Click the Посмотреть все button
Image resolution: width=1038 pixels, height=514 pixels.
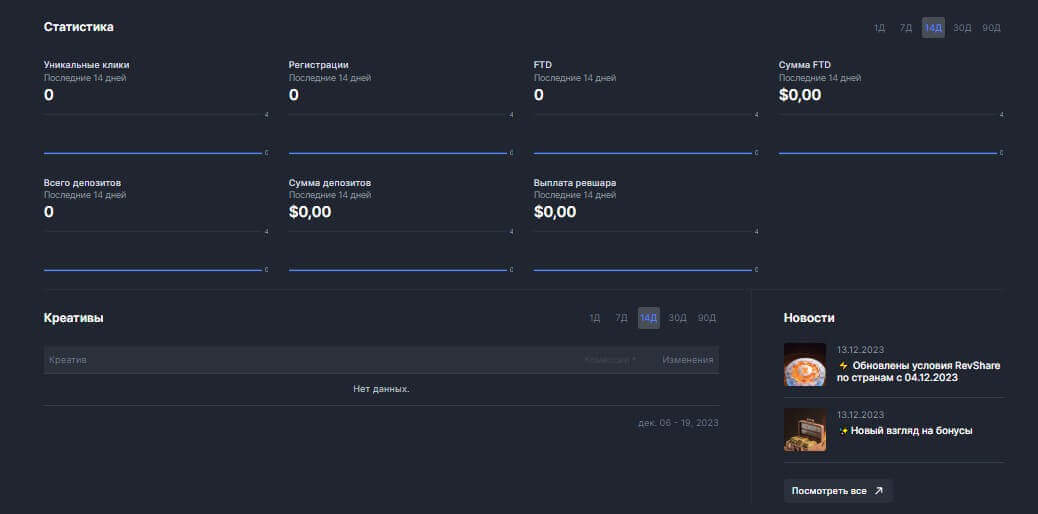coord(837,491)
